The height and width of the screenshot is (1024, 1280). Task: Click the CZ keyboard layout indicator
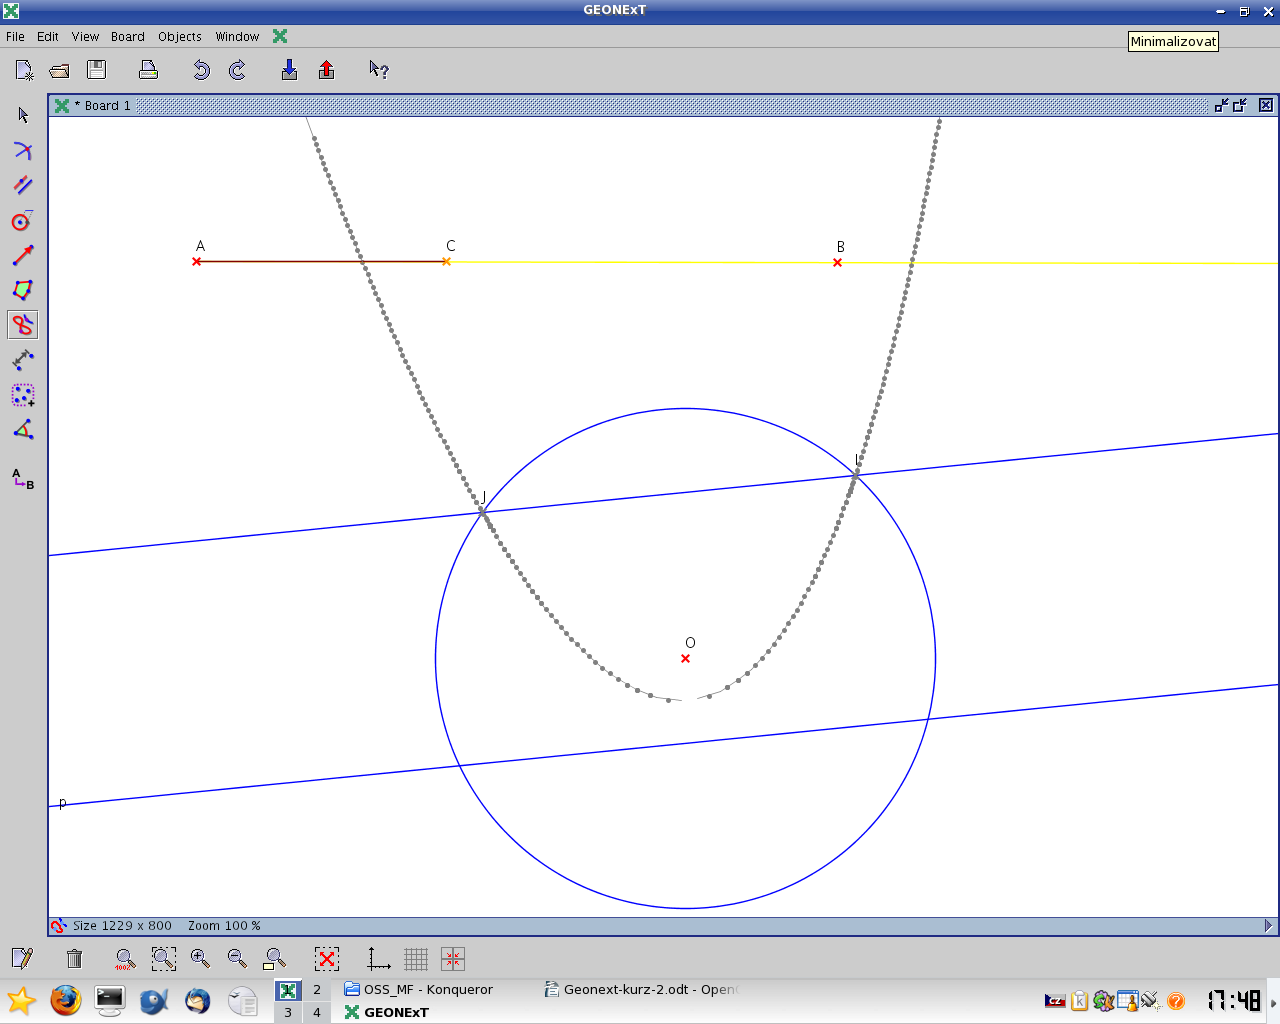(x=1055, y=1000)
